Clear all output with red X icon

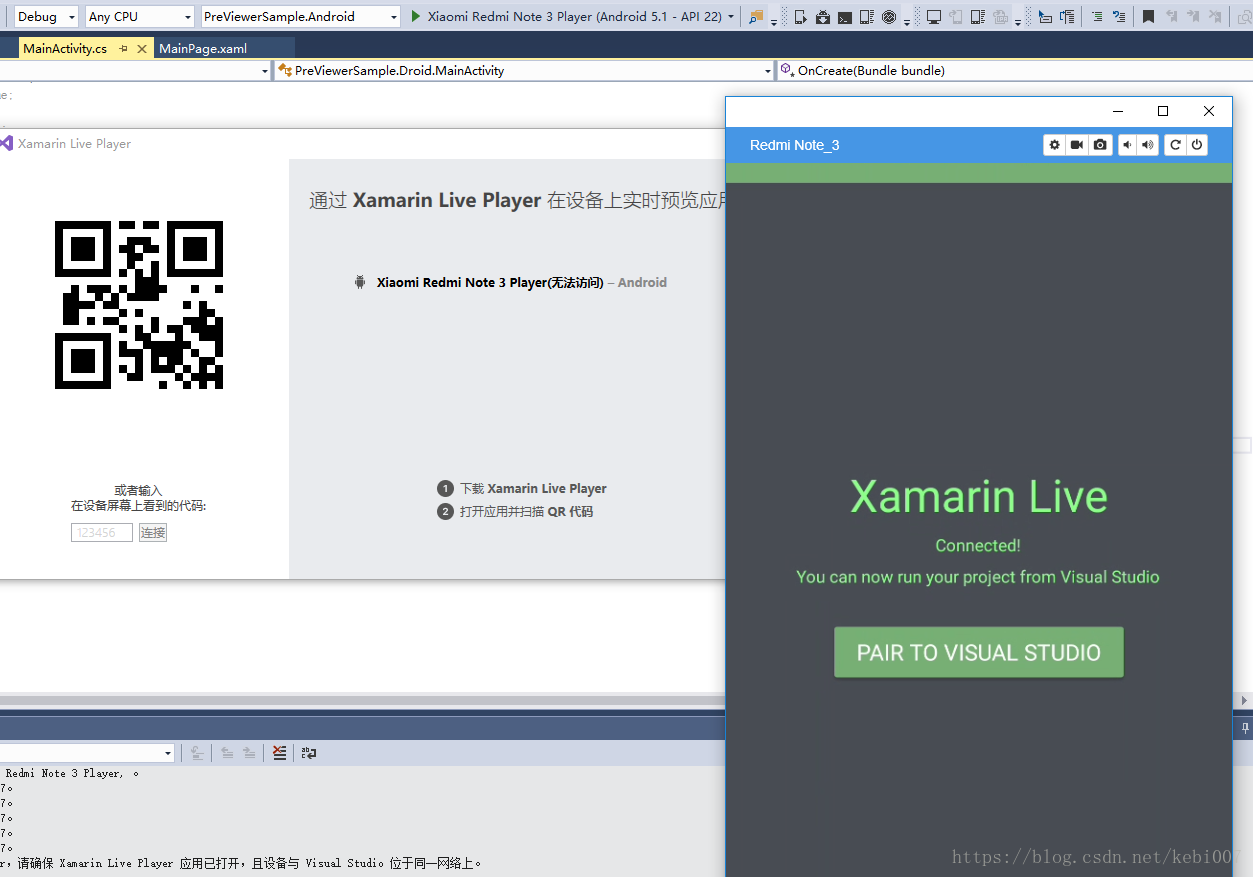point(279,753)
